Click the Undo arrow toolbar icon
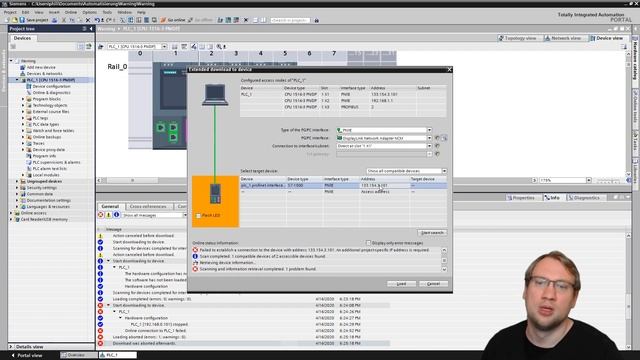Viewport: 640px width, 360px height. (97, 20)
